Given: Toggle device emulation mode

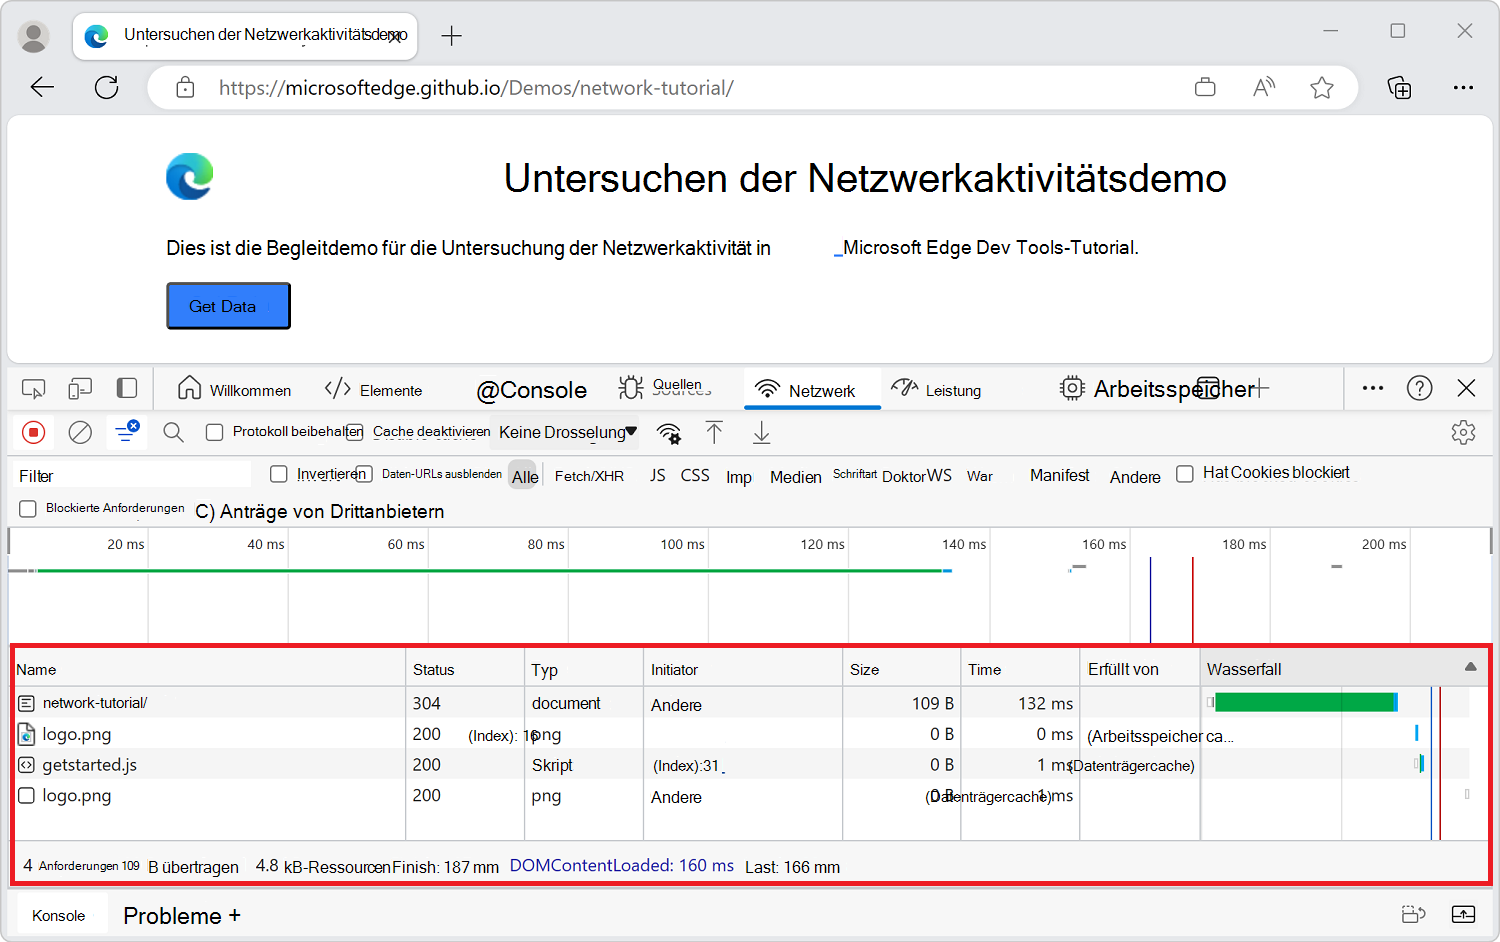Looking at the screenshot, I should 80,388.
